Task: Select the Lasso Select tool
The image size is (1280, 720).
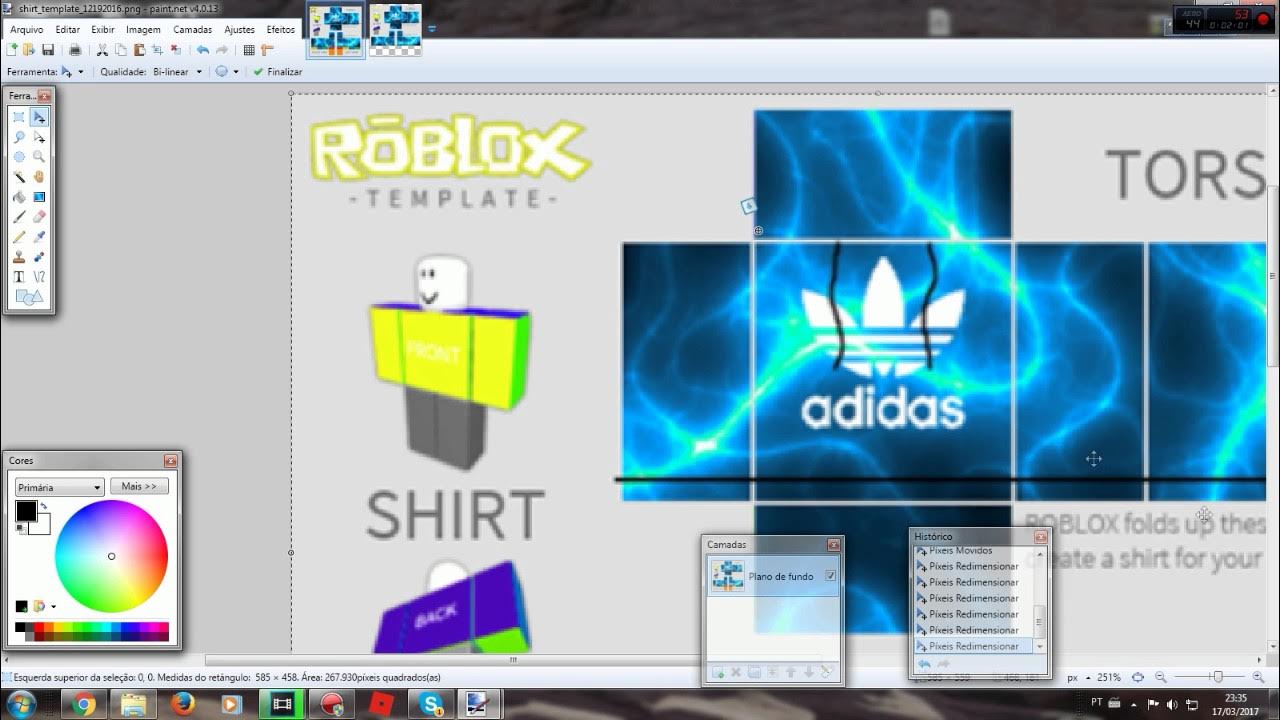Action: 19,137
